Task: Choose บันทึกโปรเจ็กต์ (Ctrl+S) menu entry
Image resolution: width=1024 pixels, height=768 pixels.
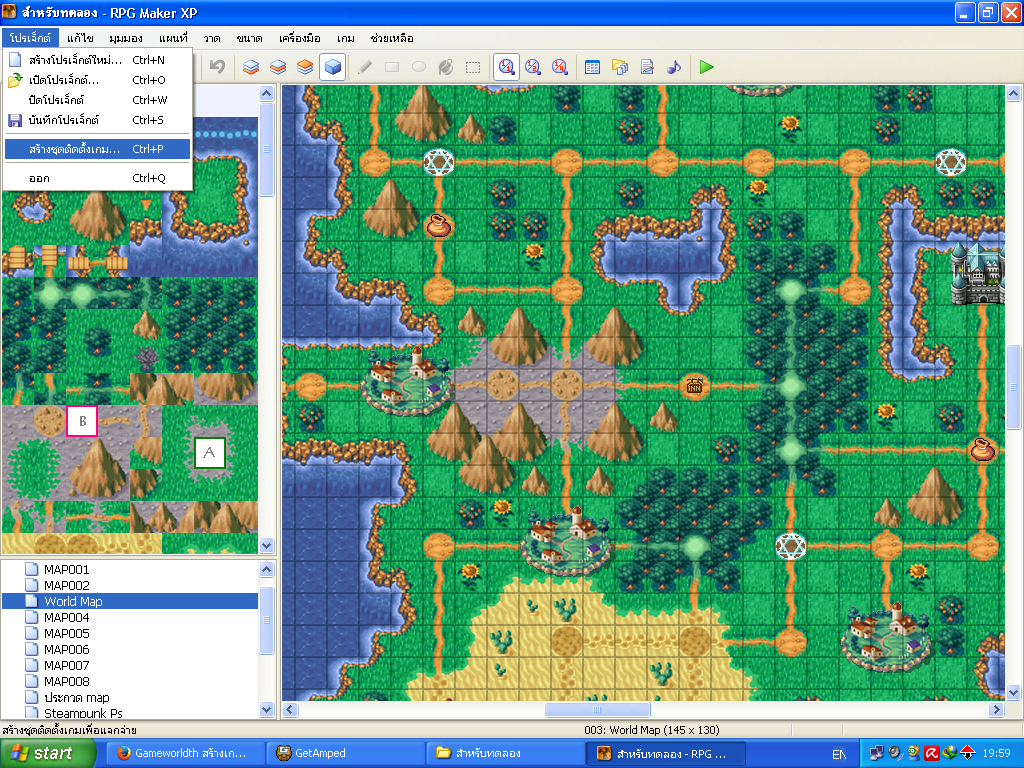Action: click(x=97, y=120)
